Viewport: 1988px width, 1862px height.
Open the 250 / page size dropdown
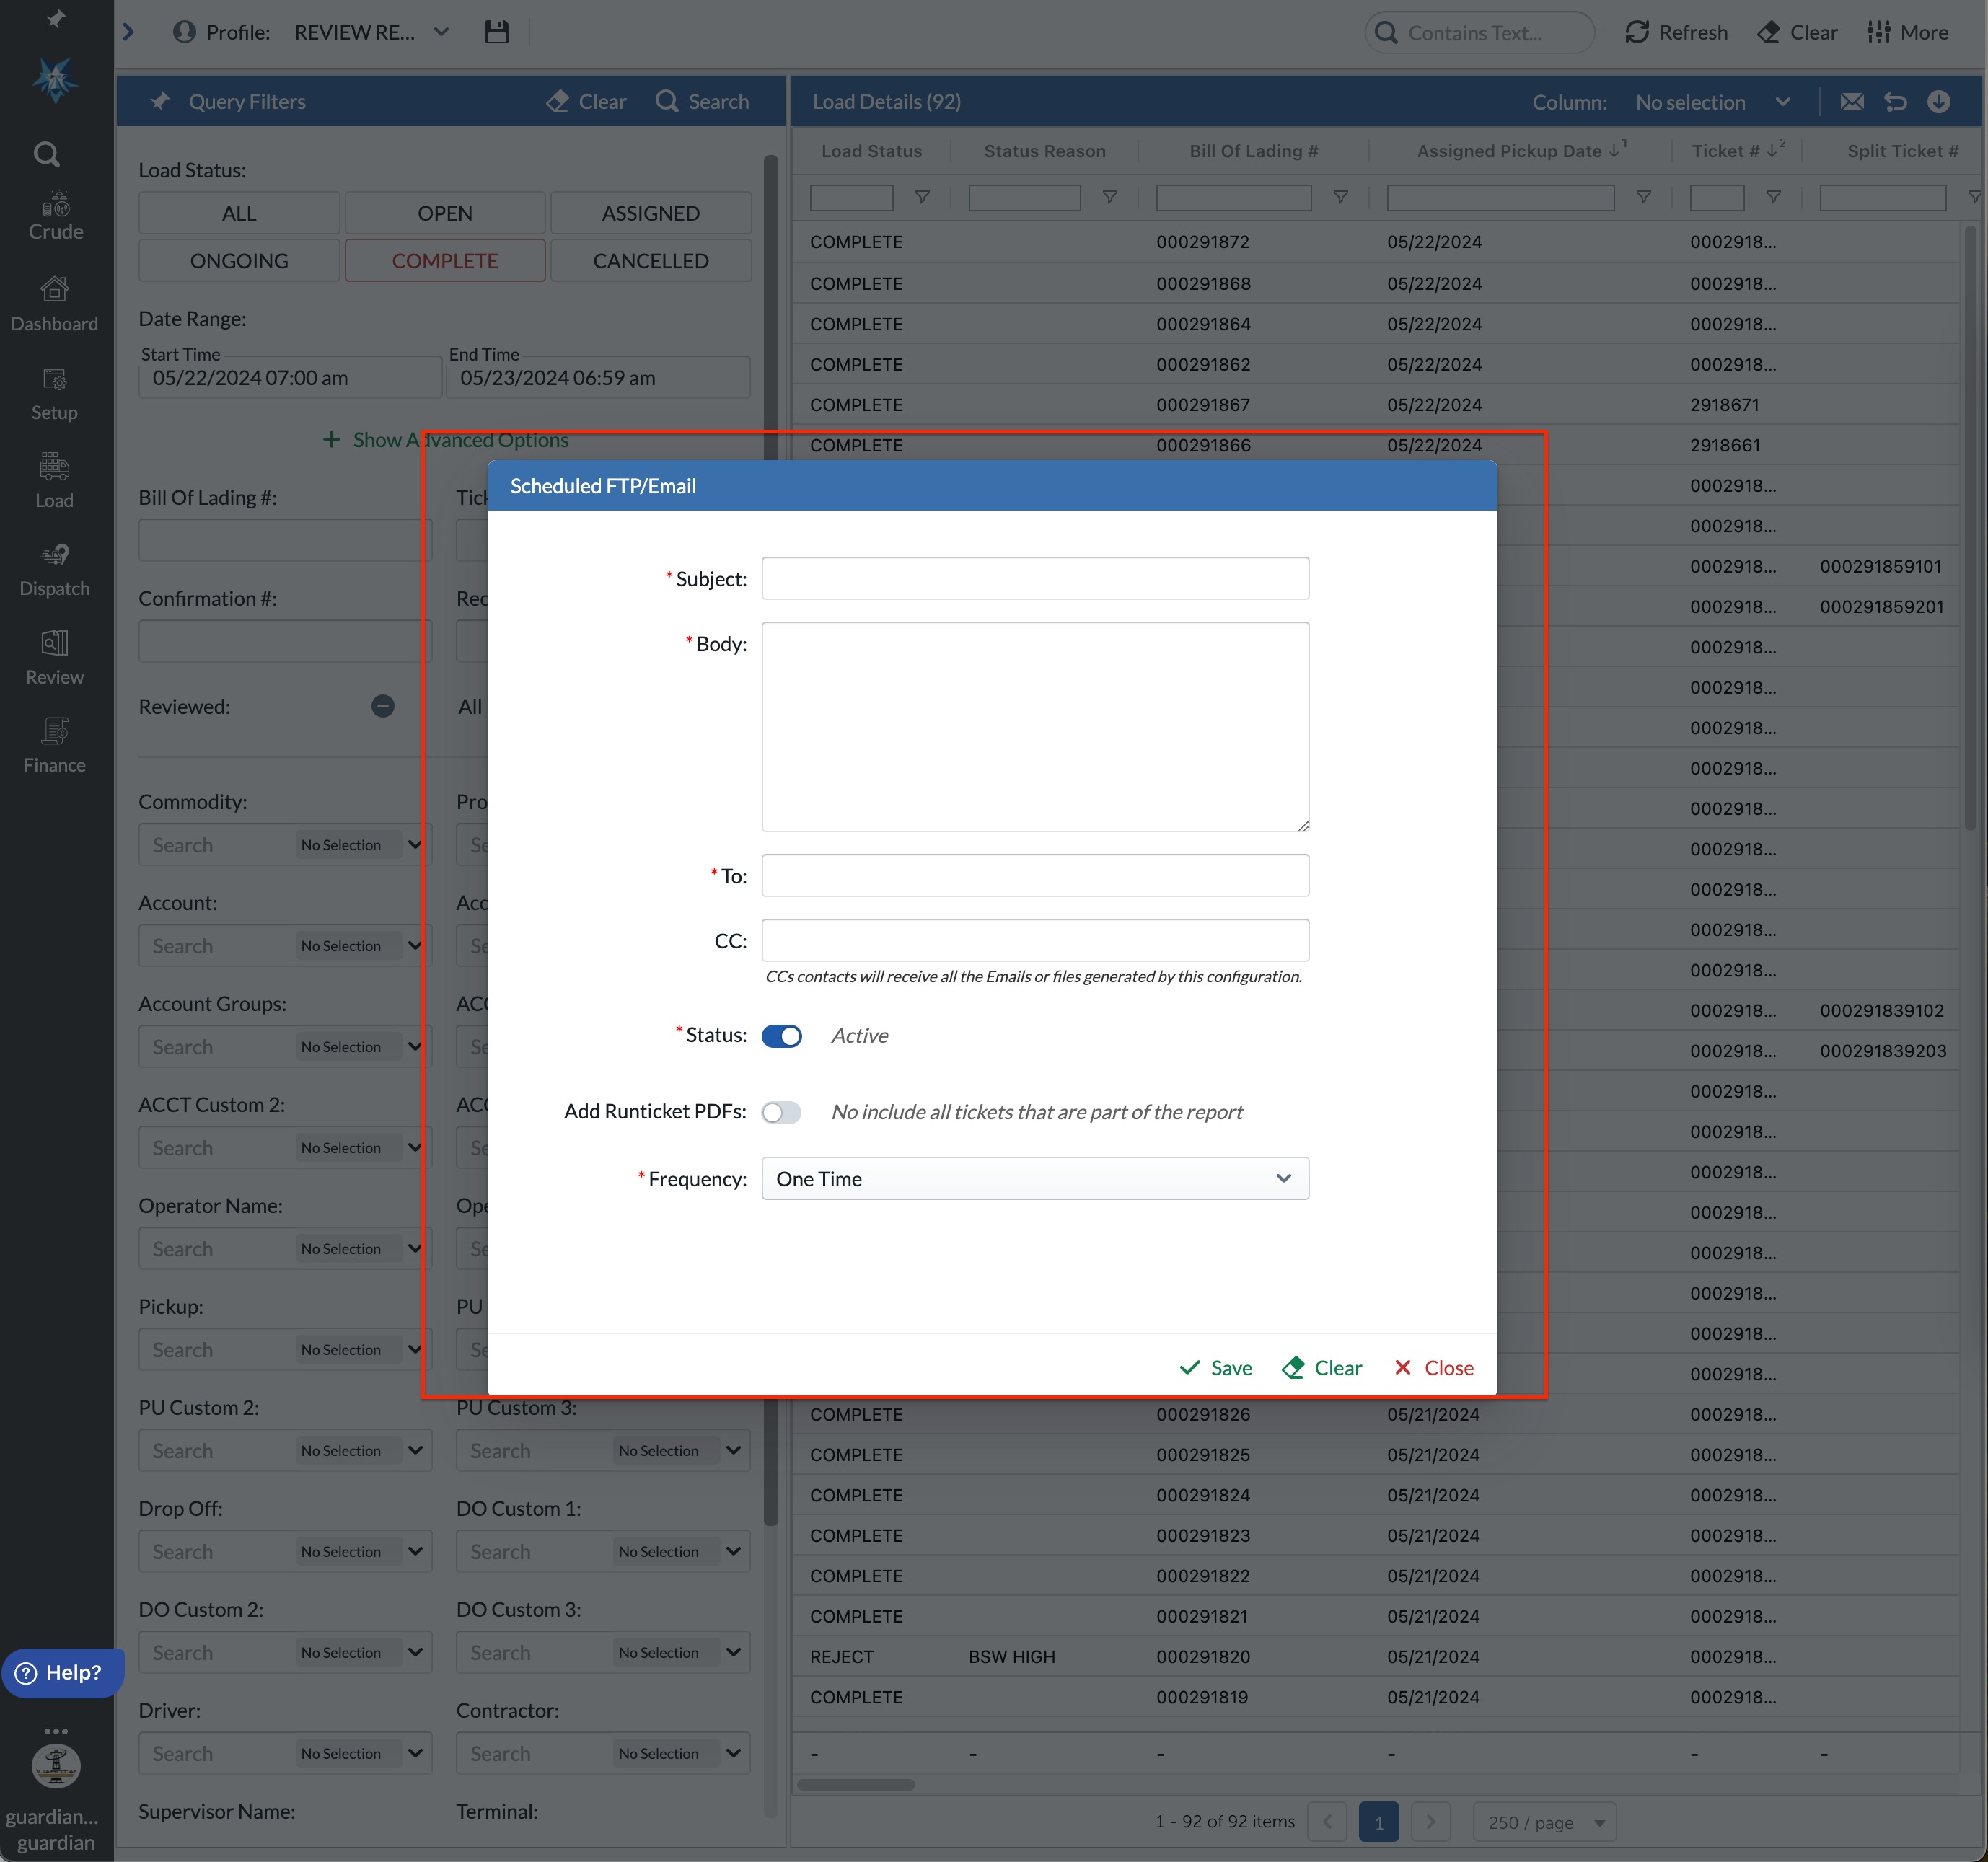tap(1544, 1822)
